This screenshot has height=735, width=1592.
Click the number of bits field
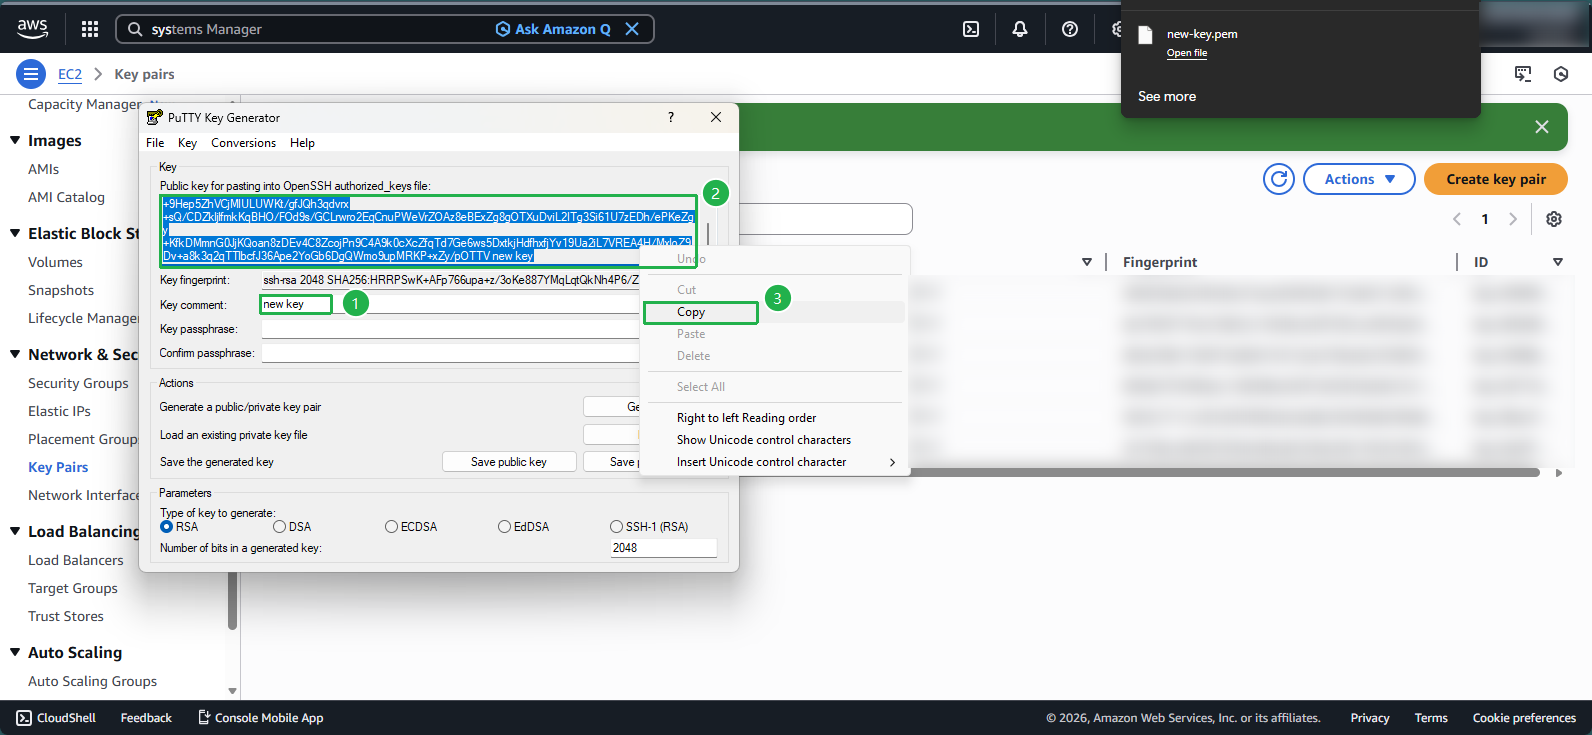664,548
